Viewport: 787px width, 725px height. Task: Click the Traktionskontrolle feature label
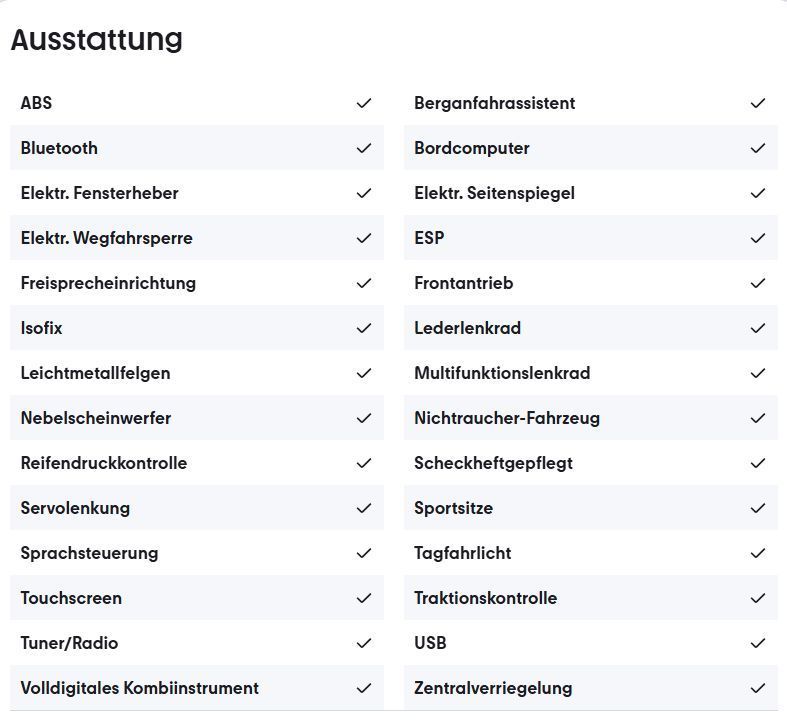click(x=485, y=598)
